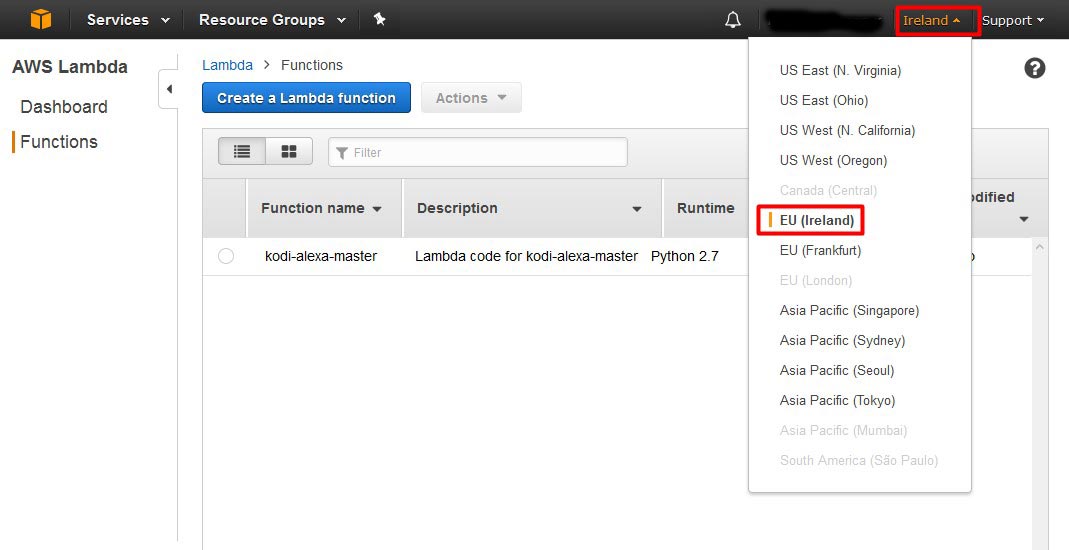Click the kodi-alexa-master function name

321,256
